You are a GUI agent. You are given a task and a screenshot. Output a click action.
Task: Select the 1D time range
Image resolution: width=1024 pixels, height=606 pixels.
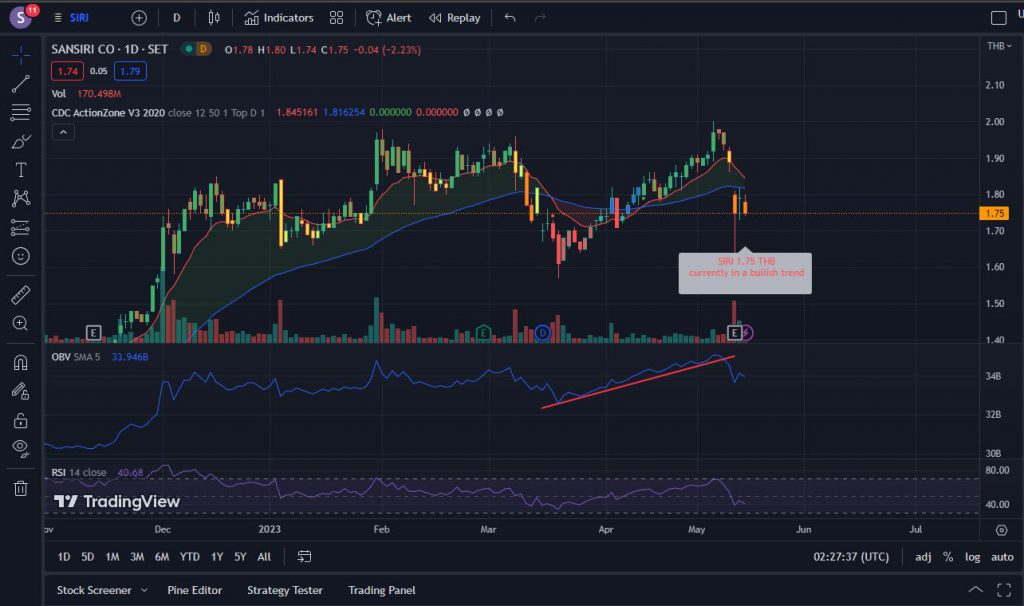[63, 557]
